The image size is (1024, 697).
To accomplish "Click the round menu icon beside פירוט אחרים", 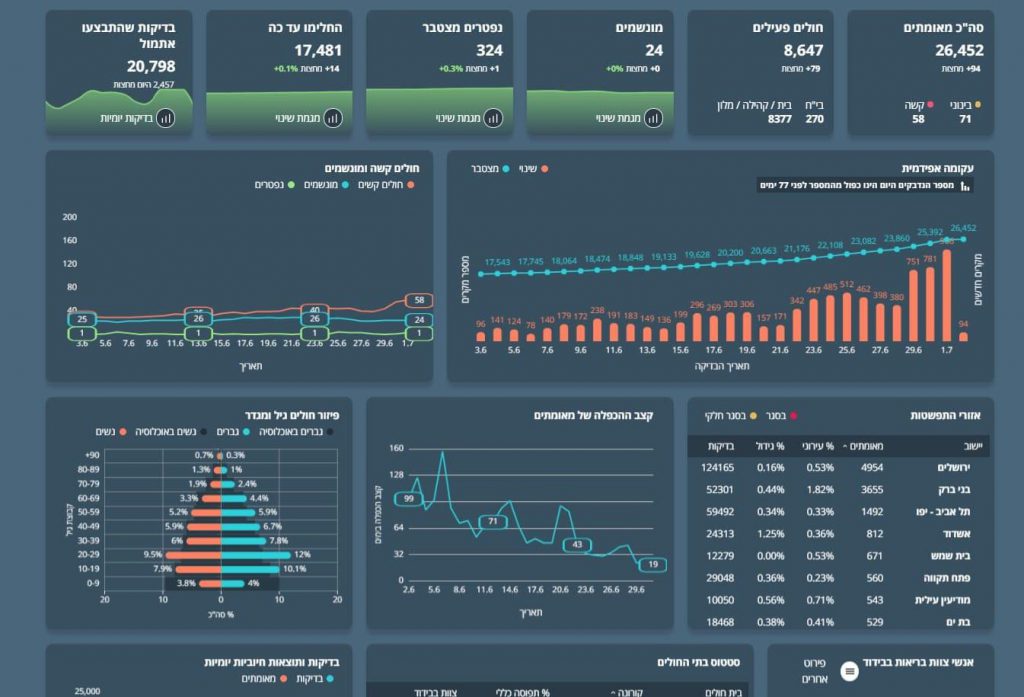I will point(850,671).
